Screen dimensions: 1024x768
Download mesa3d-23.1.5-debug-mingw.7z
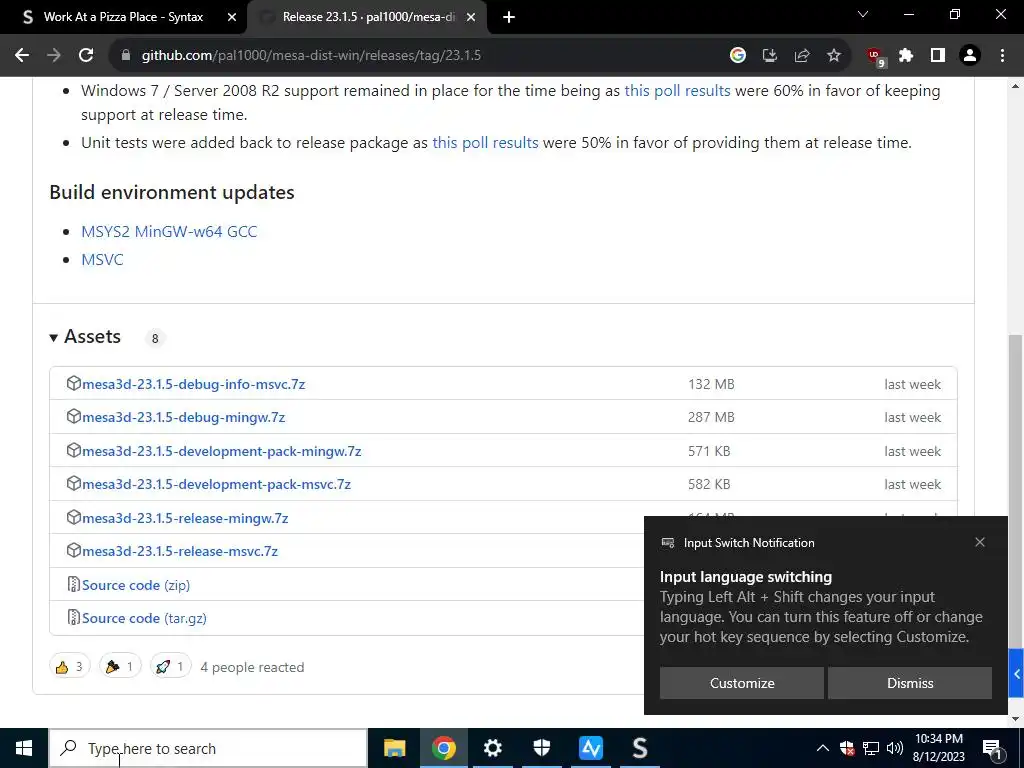[184, 417]
